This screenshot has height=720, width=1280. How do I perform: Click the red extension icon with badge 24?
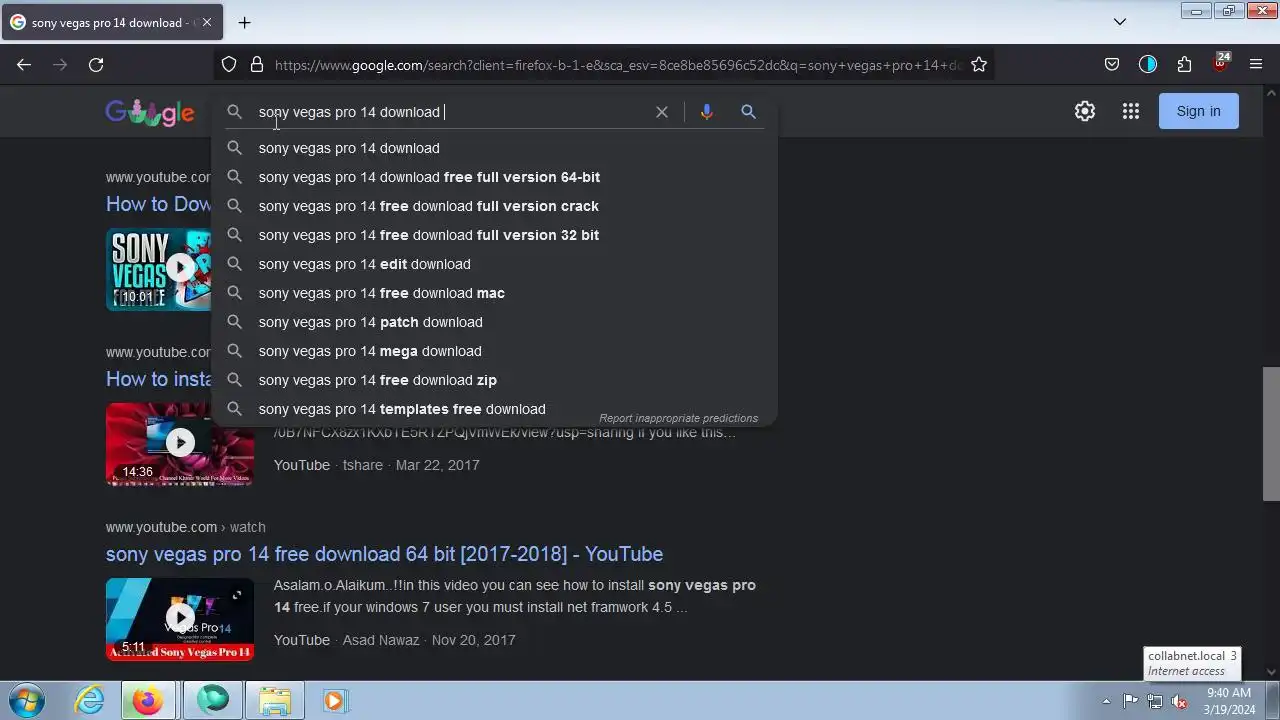[1220, 63]
